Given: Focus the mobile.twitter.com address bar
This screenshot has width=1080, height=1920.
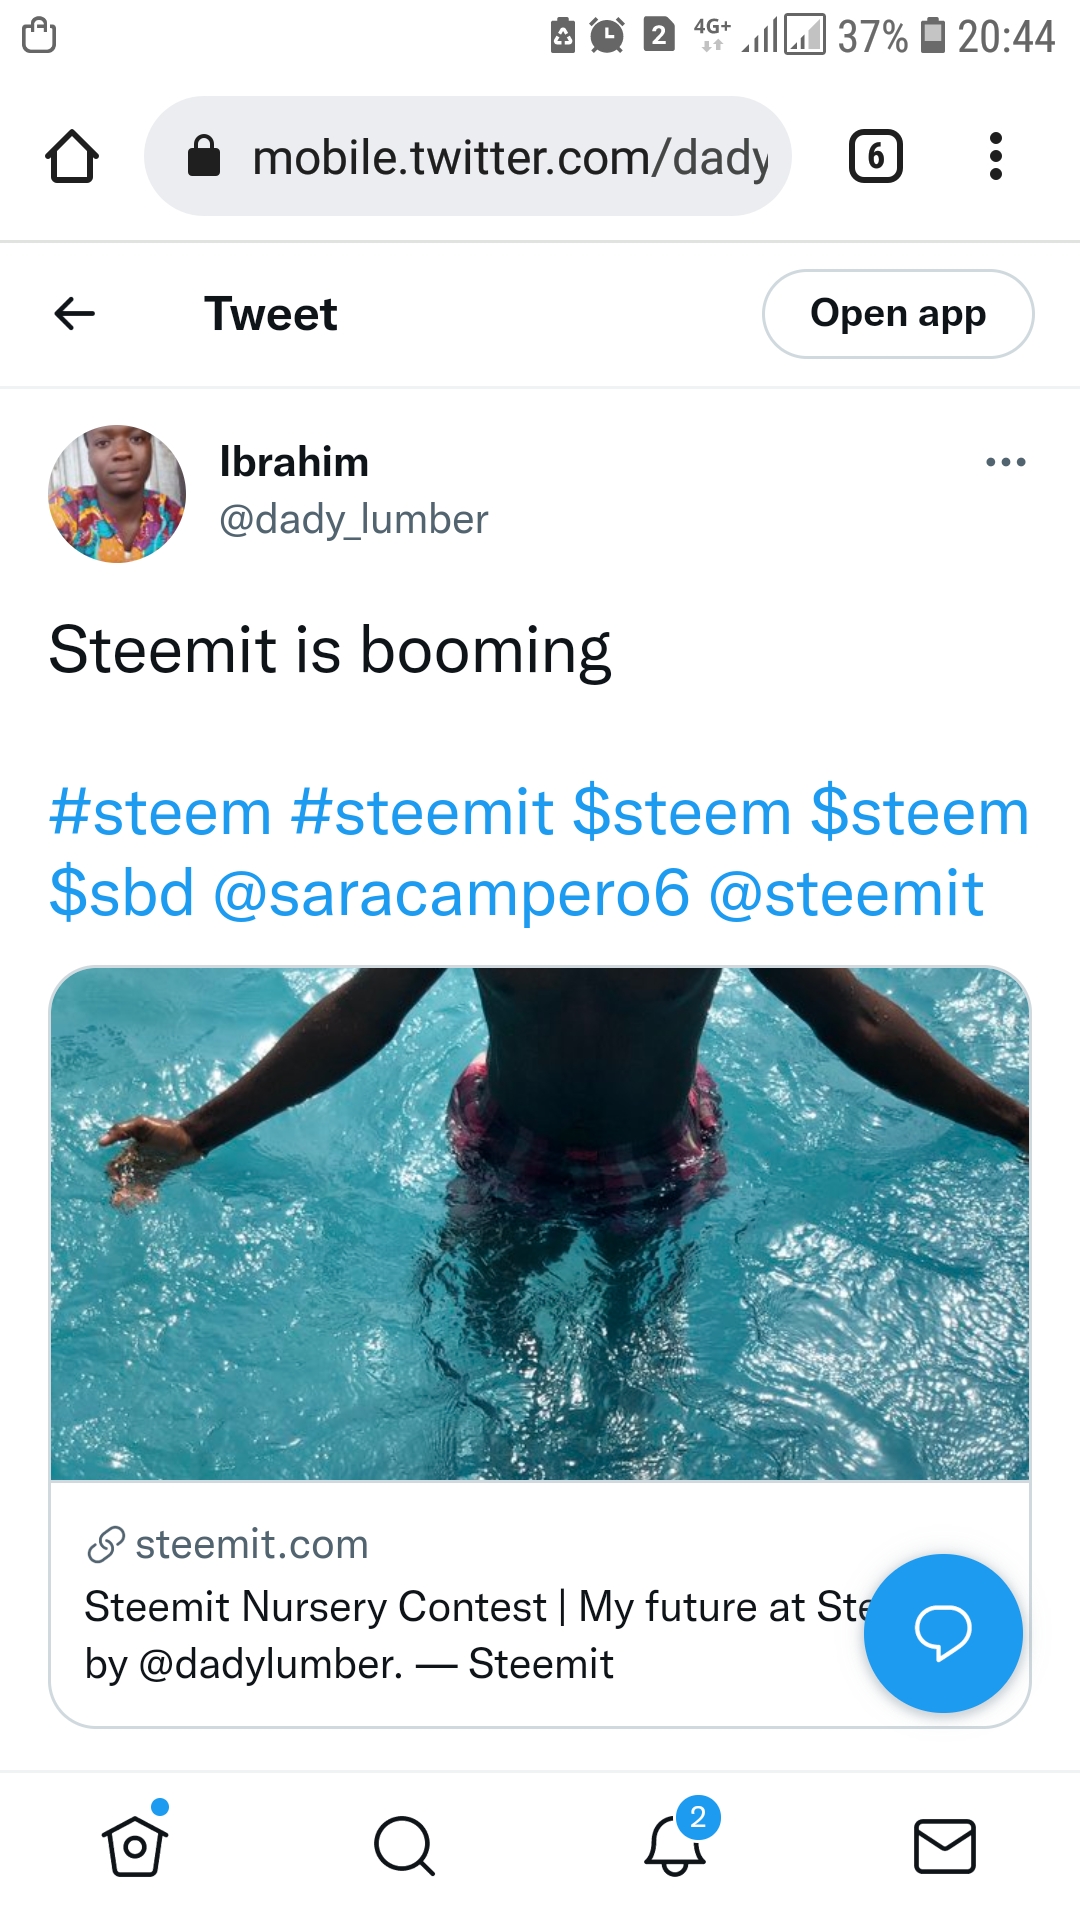Looking at the screenshot, I should pos(468,156).
